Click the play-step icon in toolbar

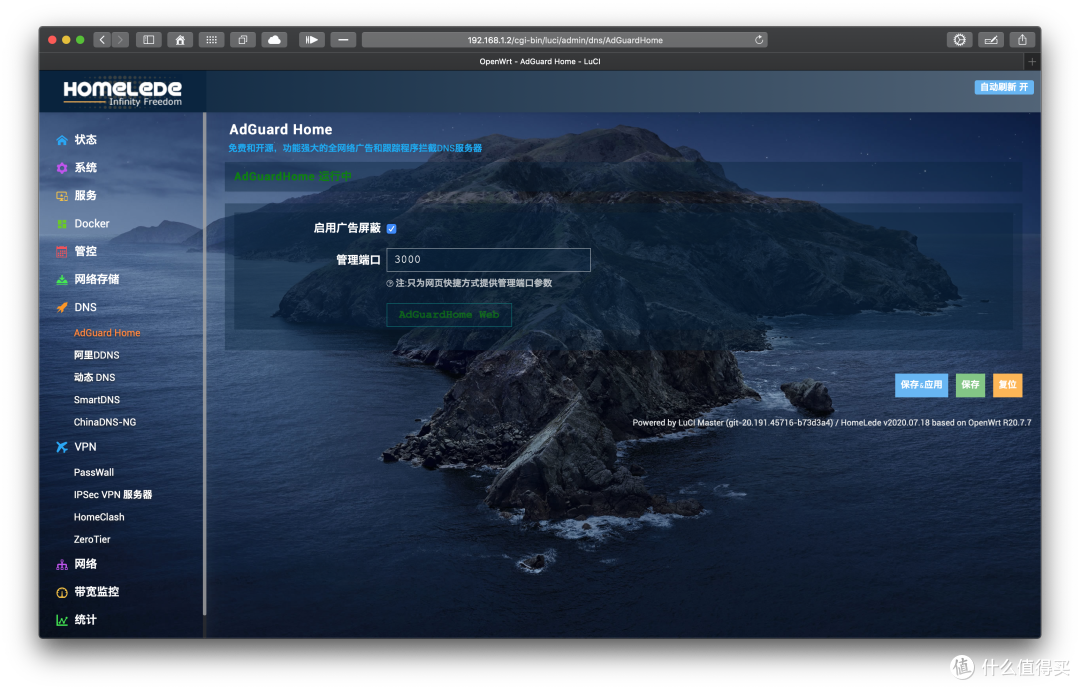312,40
